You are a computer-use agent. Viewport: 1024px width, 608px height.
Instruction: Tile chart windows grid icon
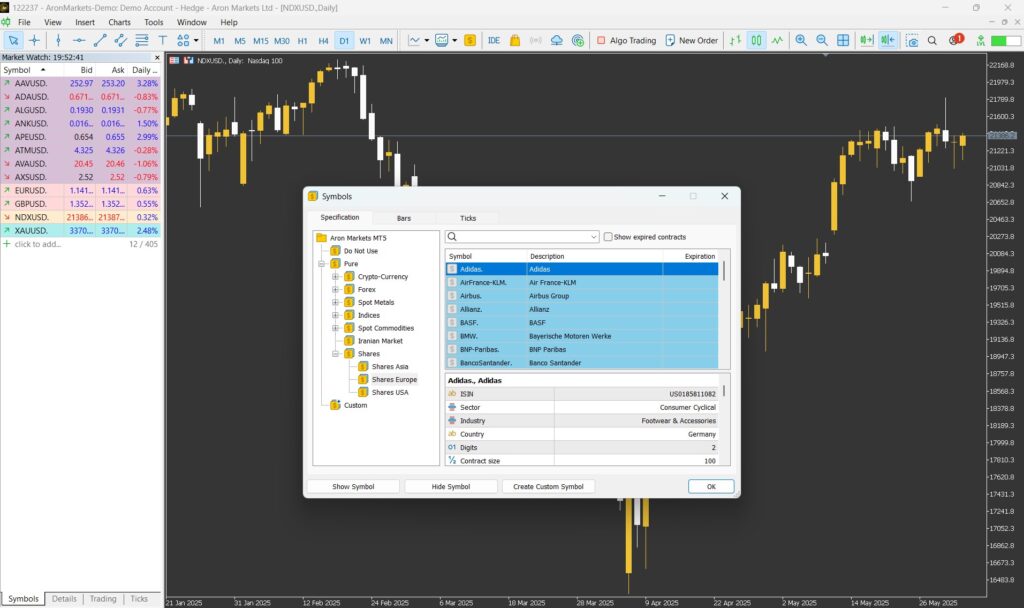(843, 40)
